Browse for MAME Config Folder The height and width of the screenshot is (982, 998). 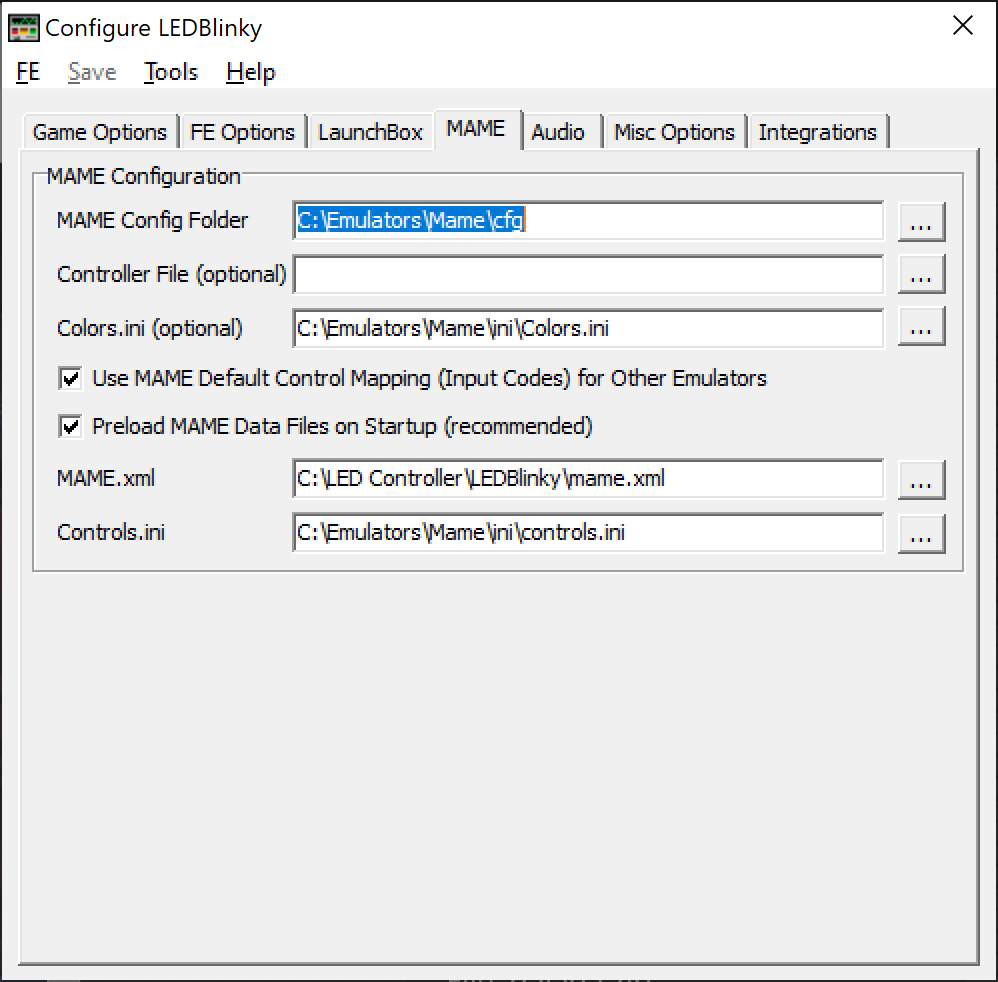[x=921, y=222]
